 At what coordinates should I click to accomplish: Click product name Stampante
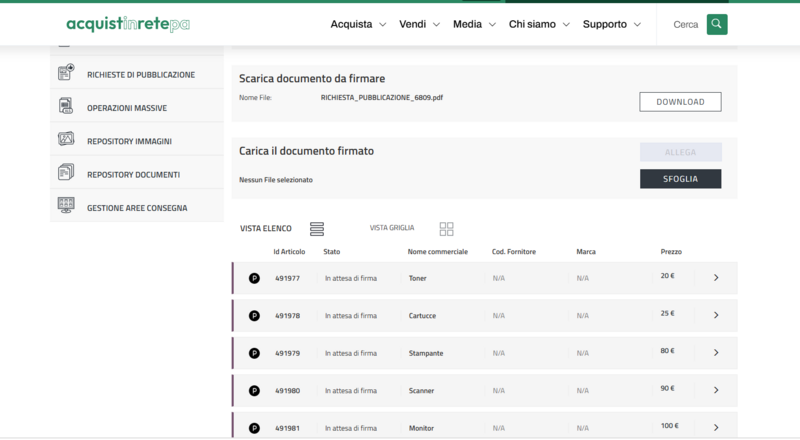click(x=426, y=353)
